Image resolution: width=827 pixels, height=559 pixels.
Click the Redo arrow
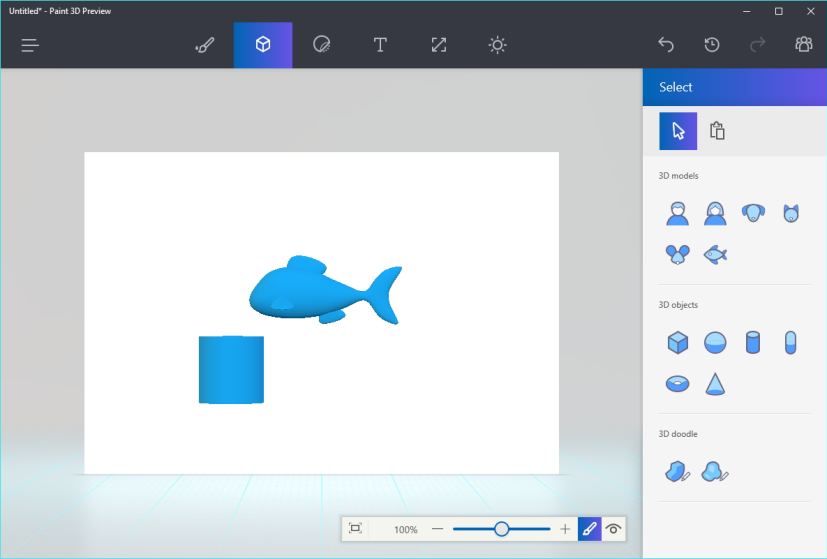[757, 45]
